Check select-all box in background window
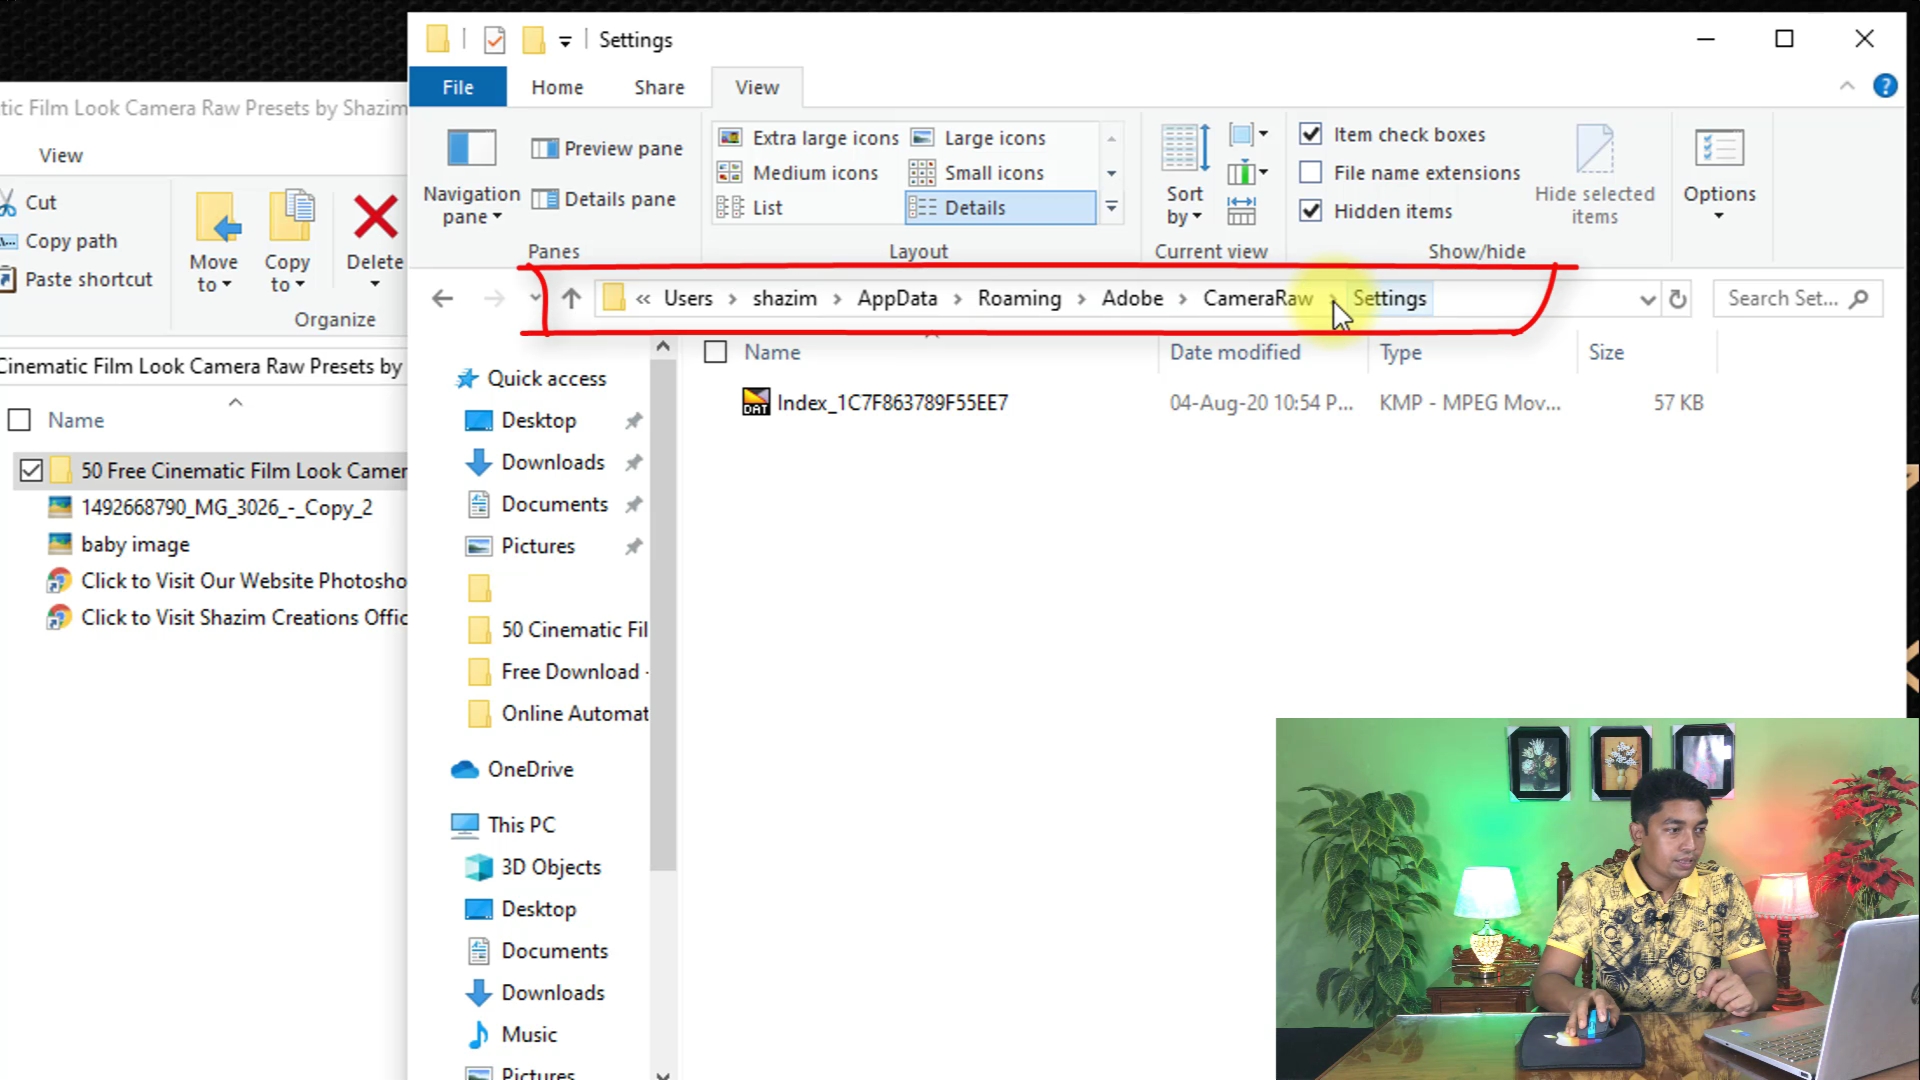This screenshot has width=1920, height=1080. [19, 420]
